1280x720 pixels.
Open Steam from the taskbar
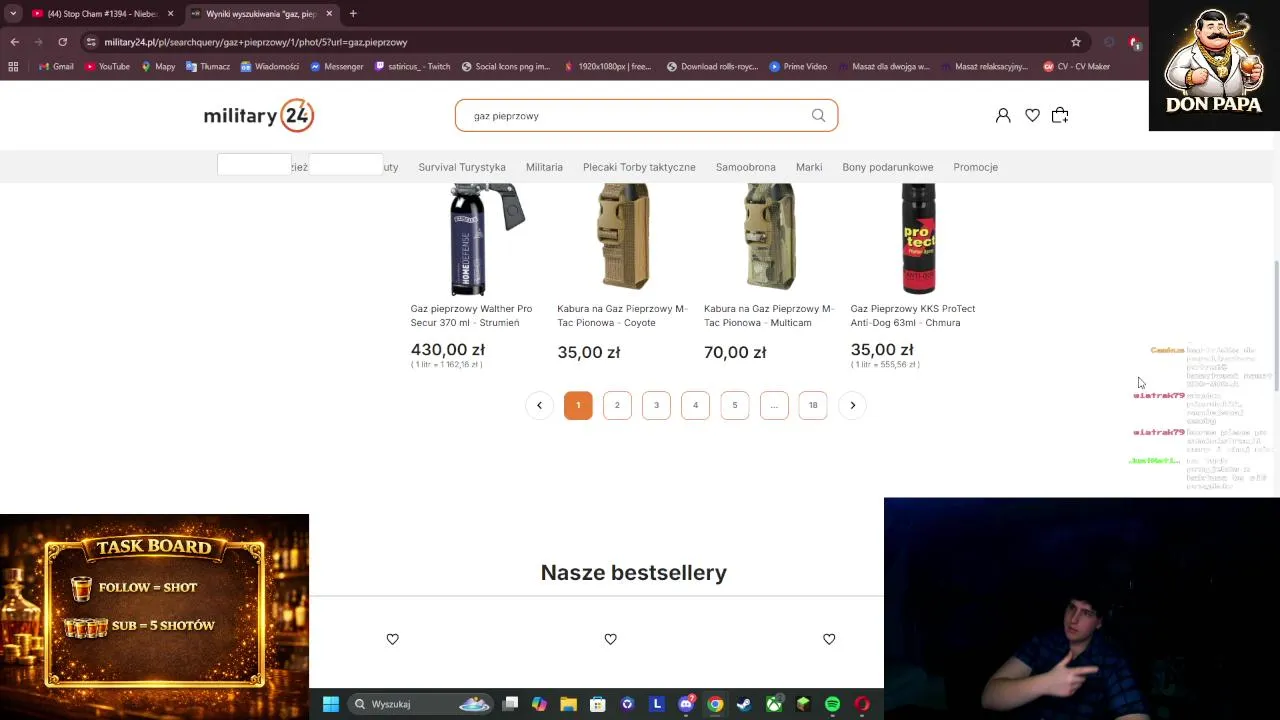[x=744, y=704]
